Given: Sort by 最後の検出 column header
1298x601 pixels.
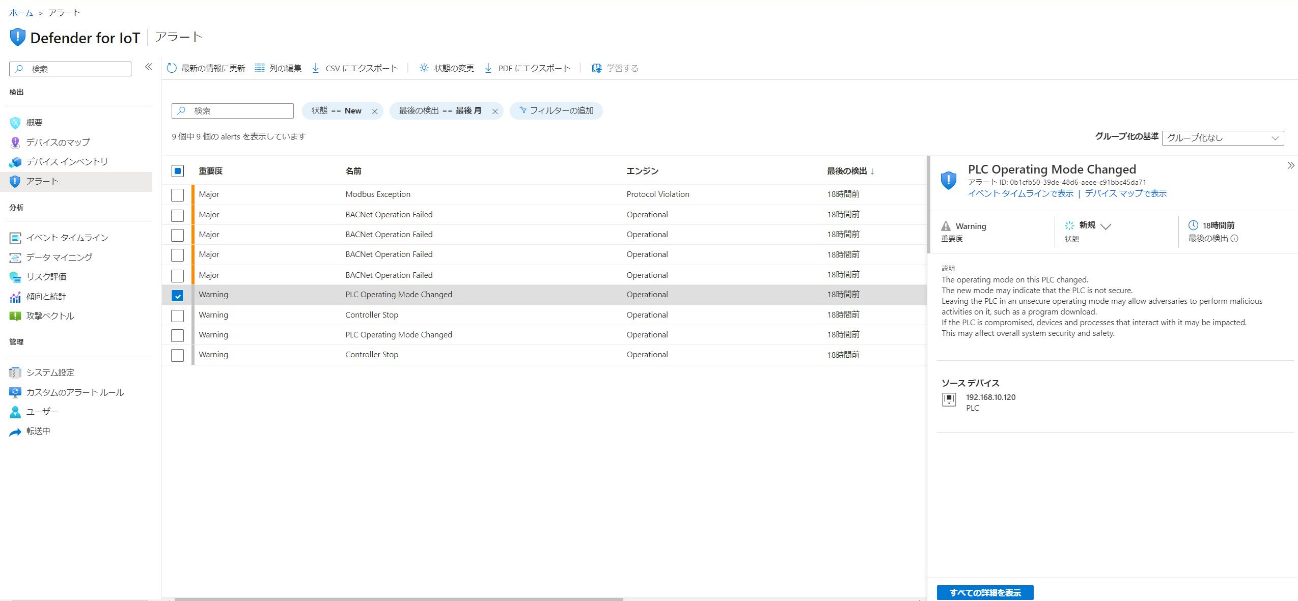Looking at the screenshot, I should [850, 171].
